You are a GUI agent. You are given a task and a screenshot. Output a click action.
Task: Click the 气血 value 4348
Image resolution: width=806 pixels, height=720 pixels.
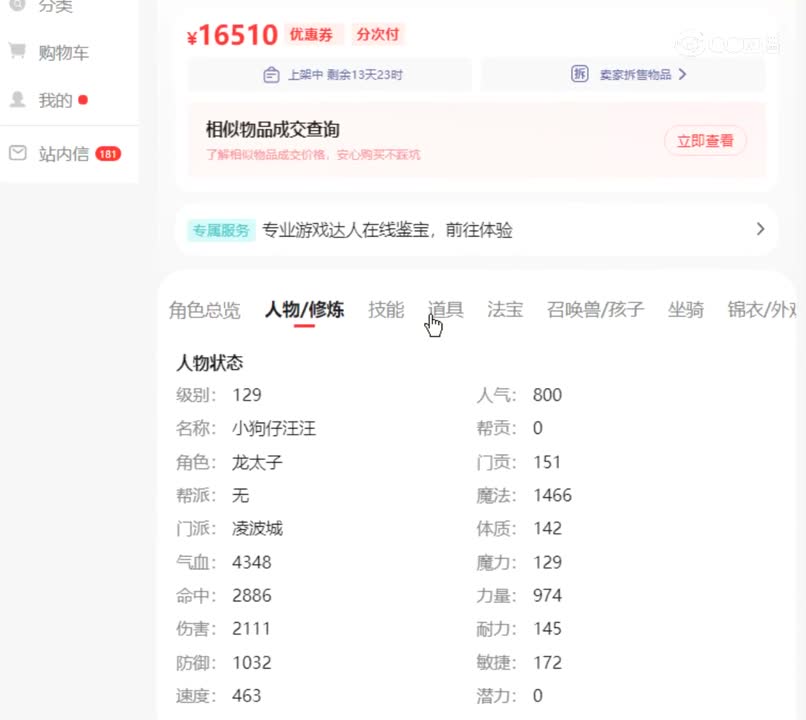tap(251, 562)
